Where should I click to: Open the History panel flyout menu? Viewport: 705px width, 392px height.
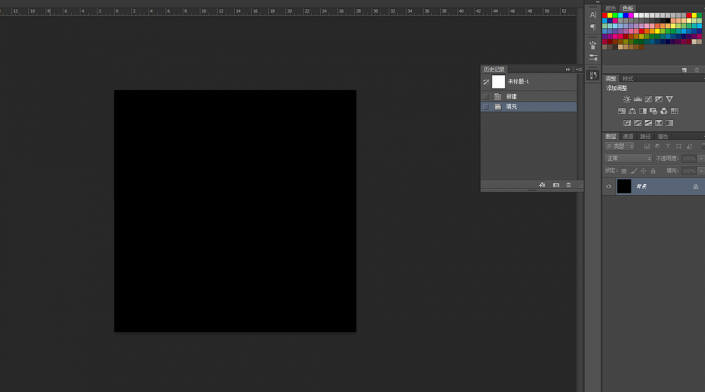579,70
